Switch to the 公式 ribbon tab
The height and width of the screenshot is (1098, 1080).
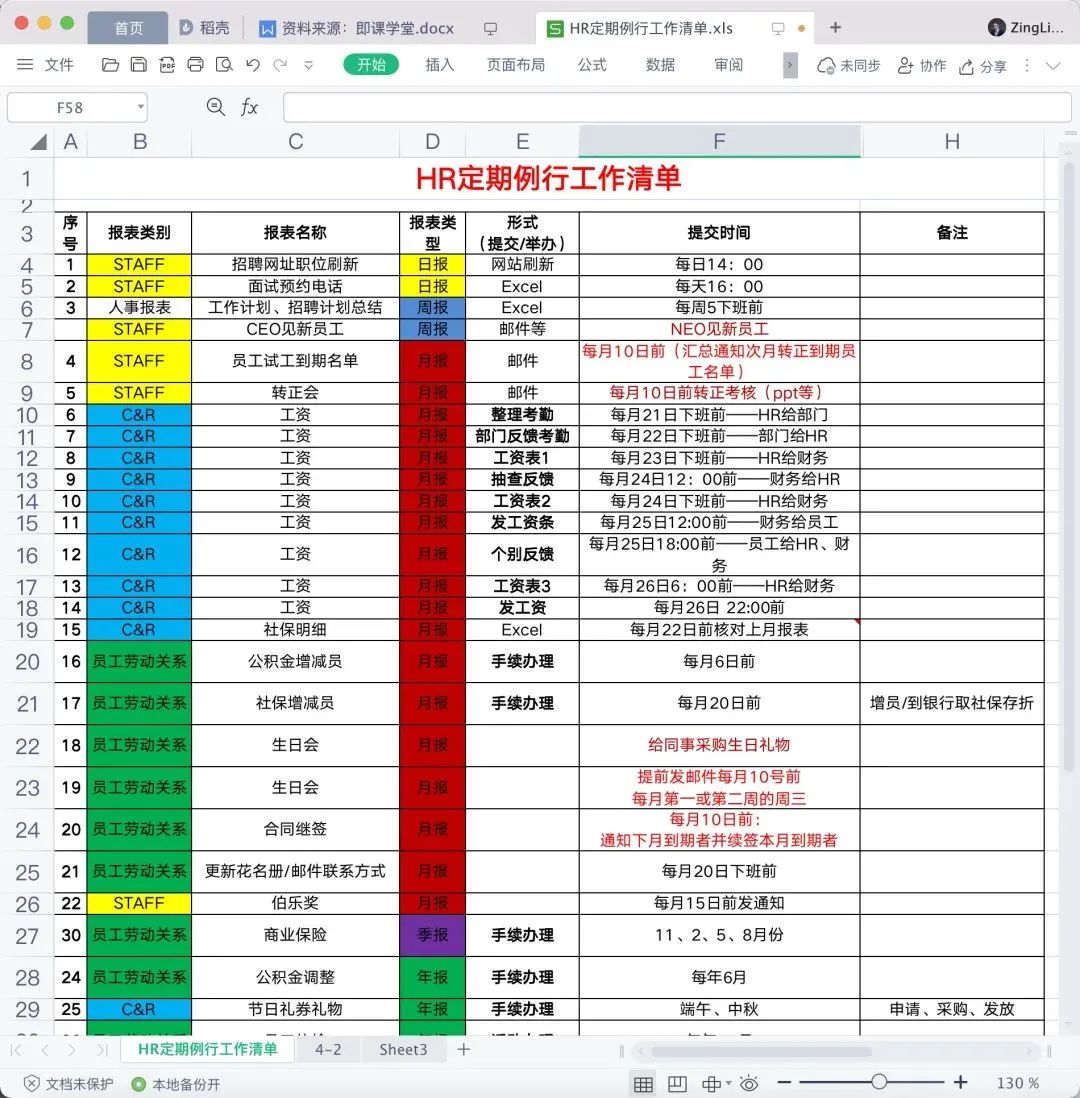coord(592,65)
